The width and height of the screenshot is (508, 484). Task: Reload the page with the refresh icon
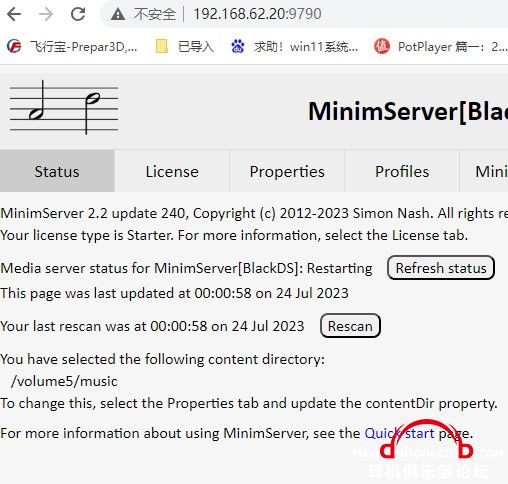coord(78,14)
